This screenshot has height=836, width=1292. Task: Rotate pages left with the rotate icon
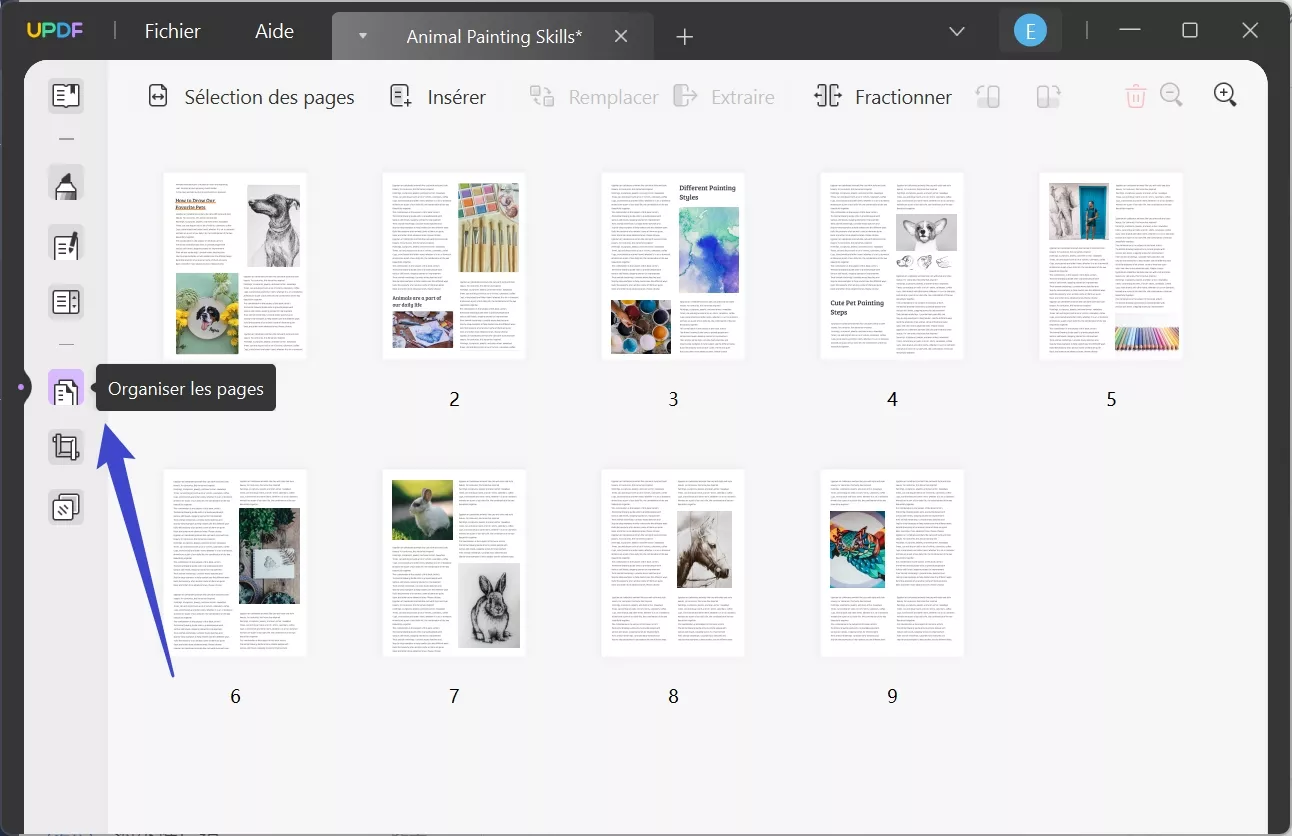988,96
